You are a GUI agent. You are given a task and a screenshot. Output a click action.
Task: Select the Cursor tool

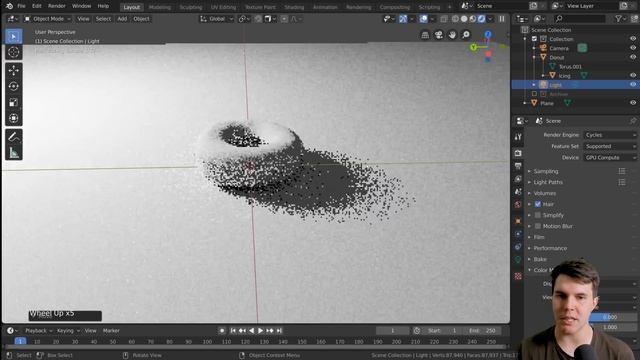click(x=13, y=52)
